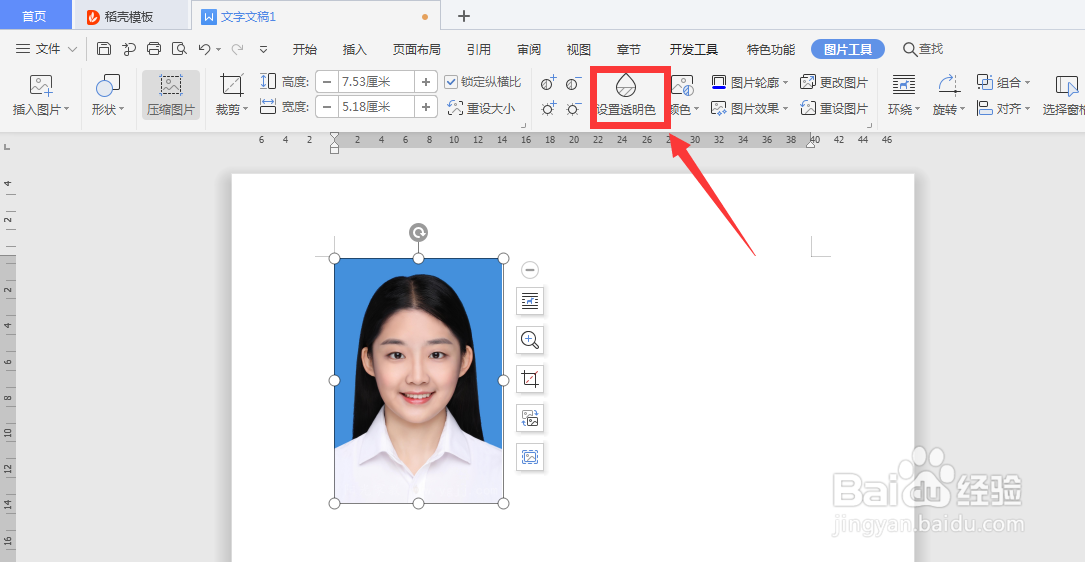Open the undo history dropdown arrow
This screenshot has width=1085, height=562.
(x=218, y=49)
